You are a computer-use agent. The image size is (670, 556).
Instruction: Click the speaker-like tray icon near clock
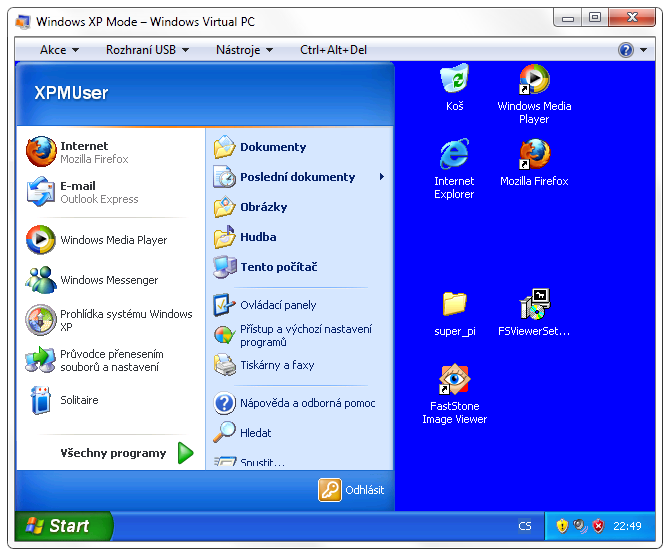[x=580, y=526]
